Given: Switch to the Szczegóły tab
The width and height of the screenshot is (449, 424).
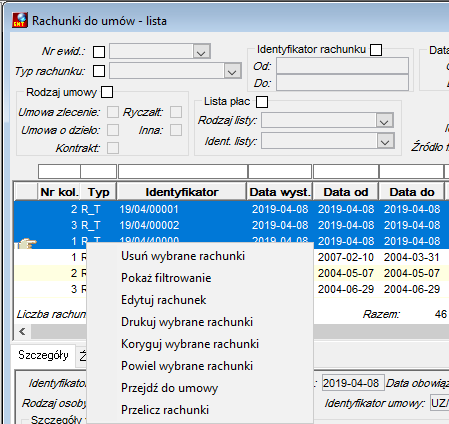Looking at the screenshot, I should pos(43,355).
